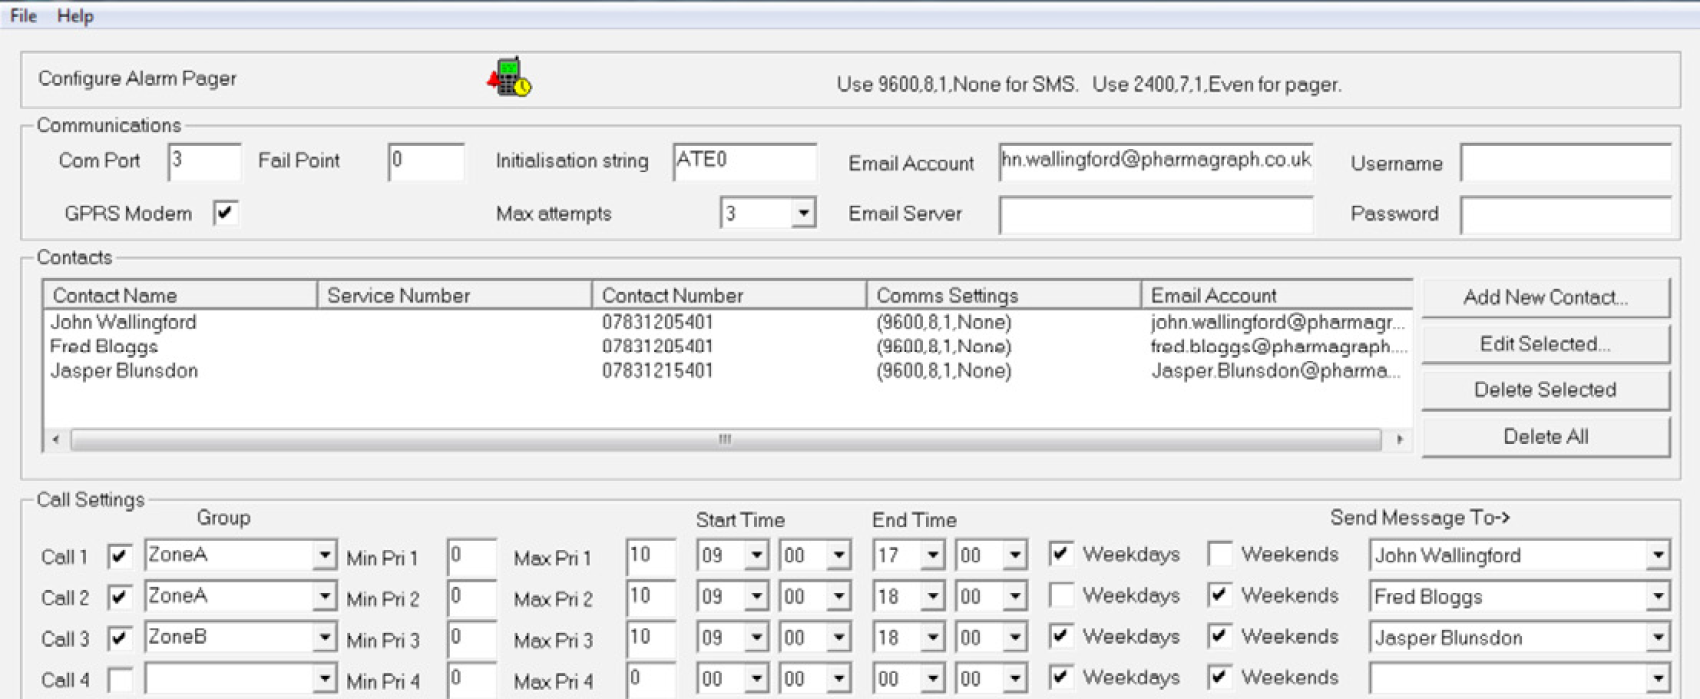The image size is (1700, 699).
Task: Click the Email Account column header
Action: pos(1276,295)
